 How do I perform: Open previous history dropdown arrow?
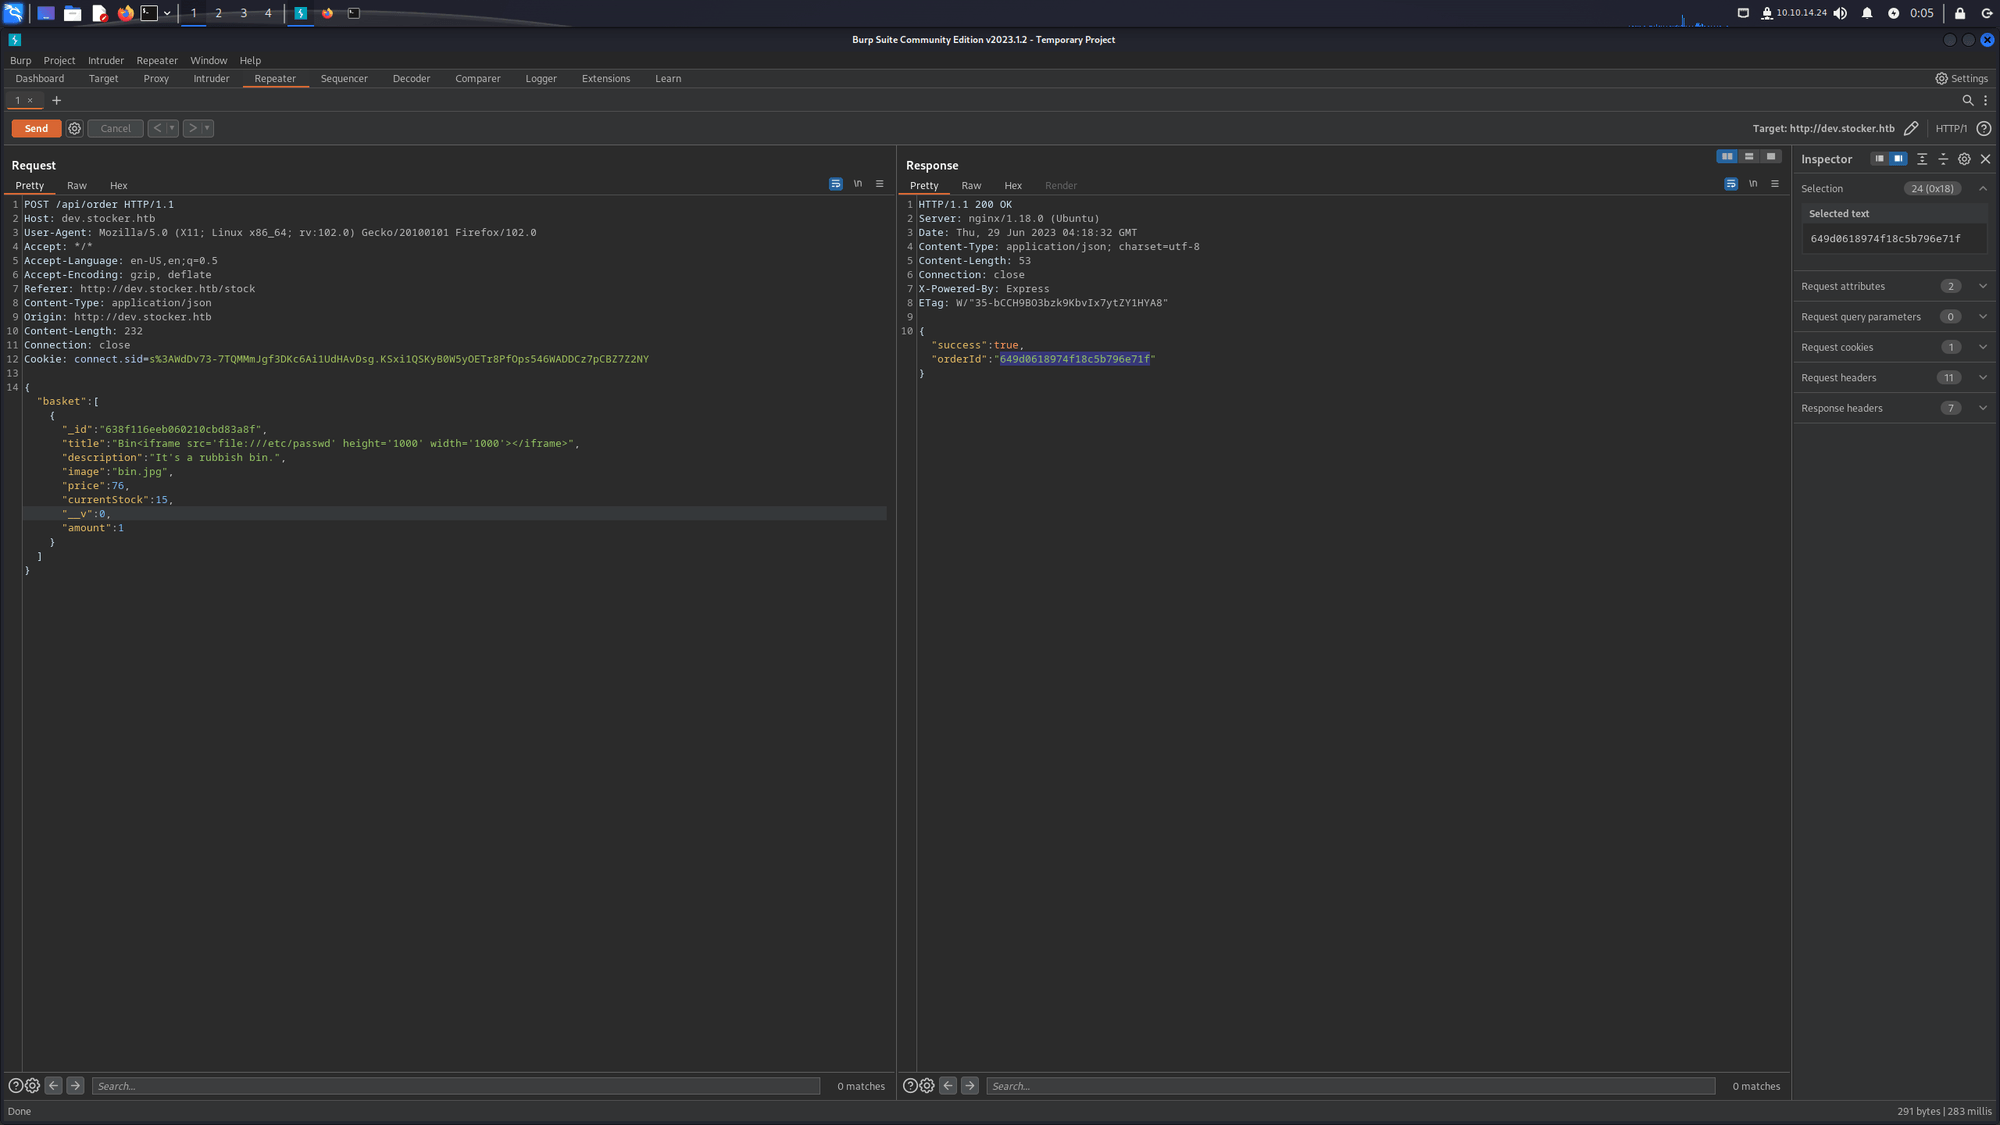[x=172, y=128]
